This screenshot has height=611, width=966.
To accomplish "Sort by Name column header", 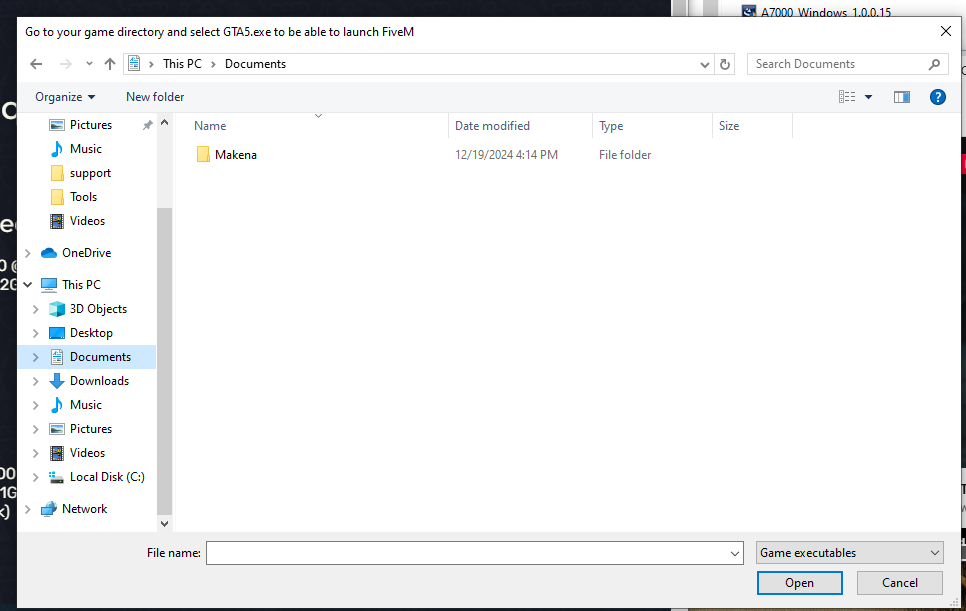I will click(x=210, y=126).
